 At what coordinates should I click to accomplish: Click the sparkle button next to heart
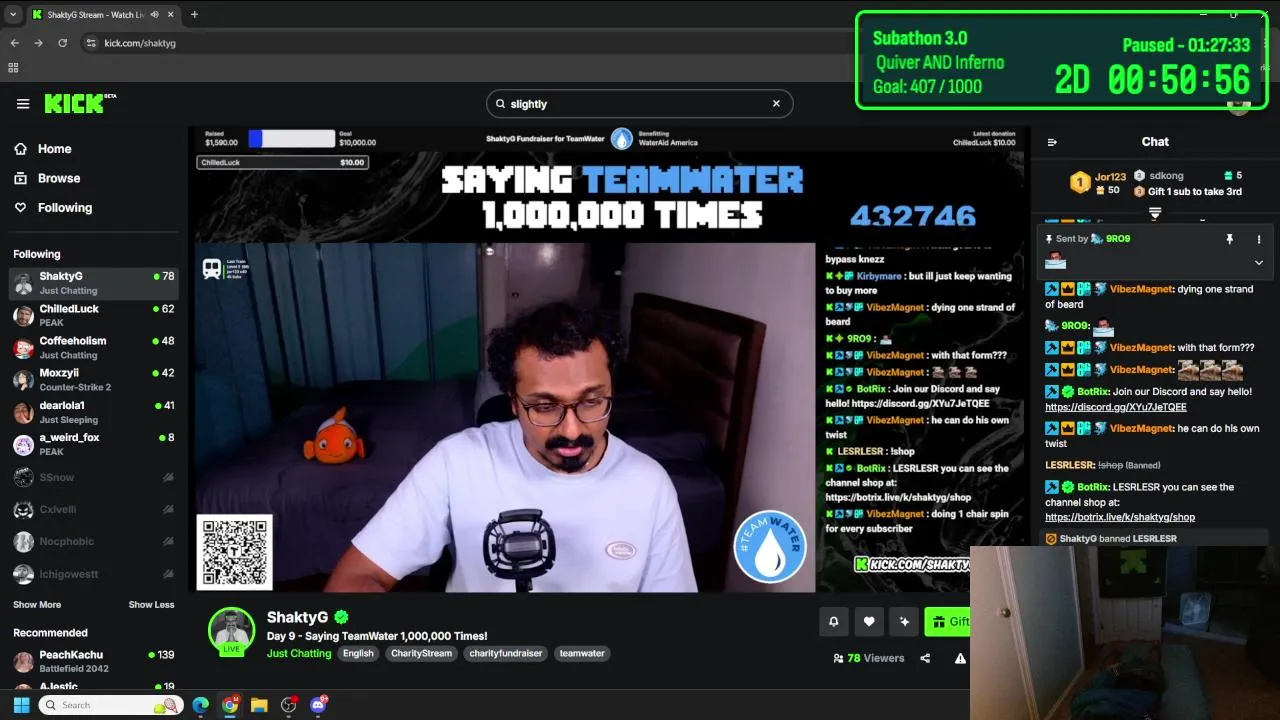click(x=904, y=622)
